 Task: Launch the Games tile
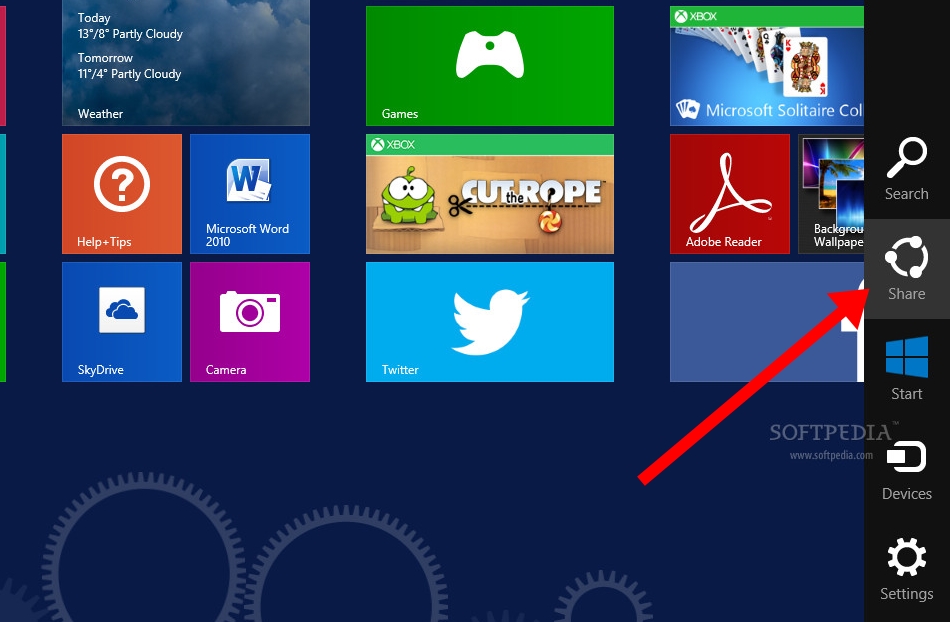tap(490, 66)
